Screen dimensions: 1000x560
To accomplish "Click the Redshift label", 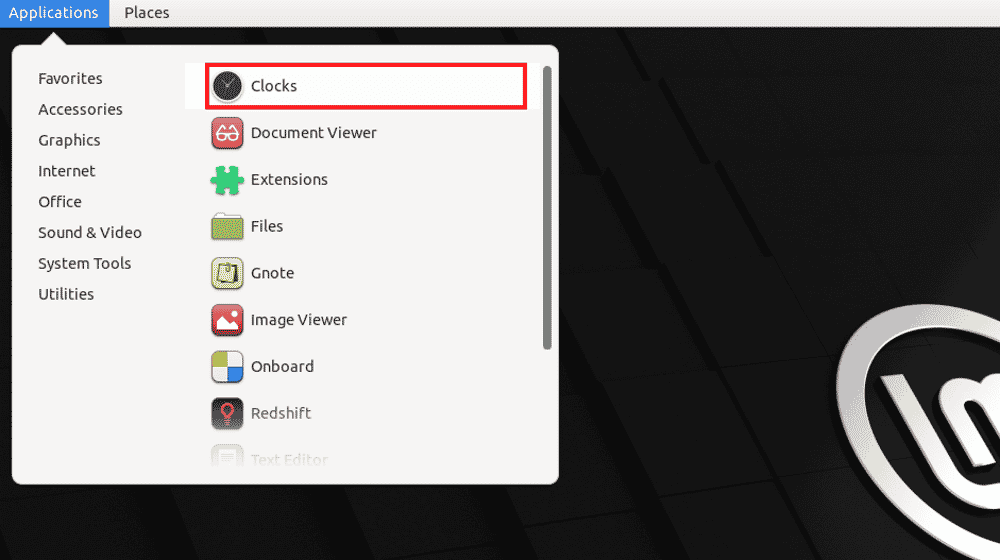I will click(x=281, y=413).
